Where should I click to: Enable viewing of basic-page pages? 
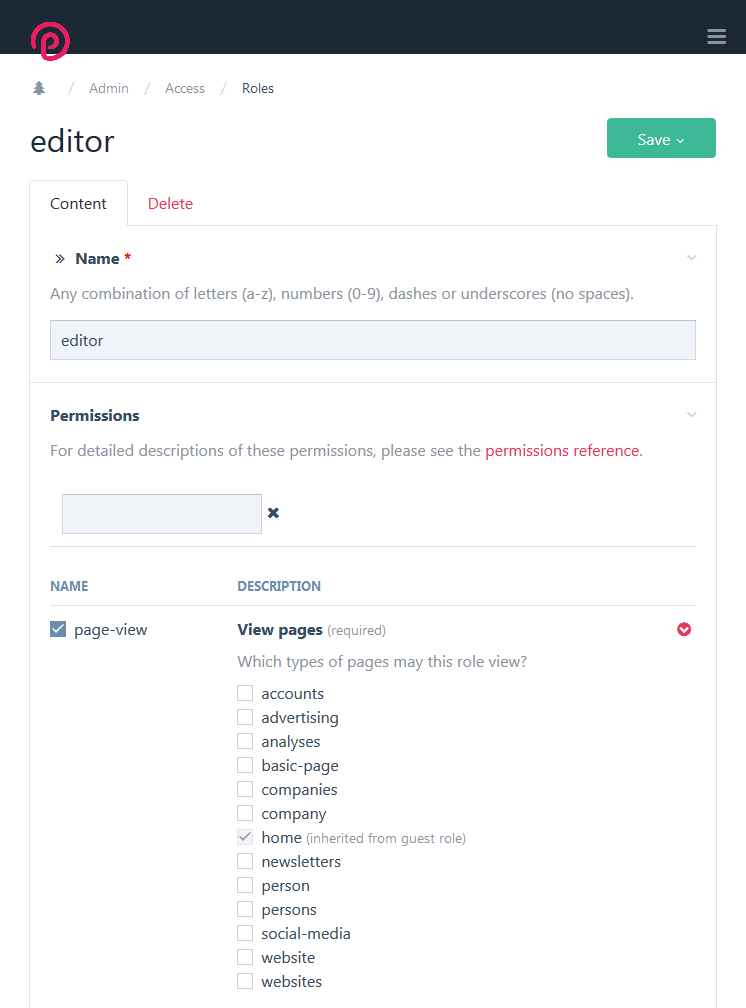click(x=244, y=765)
